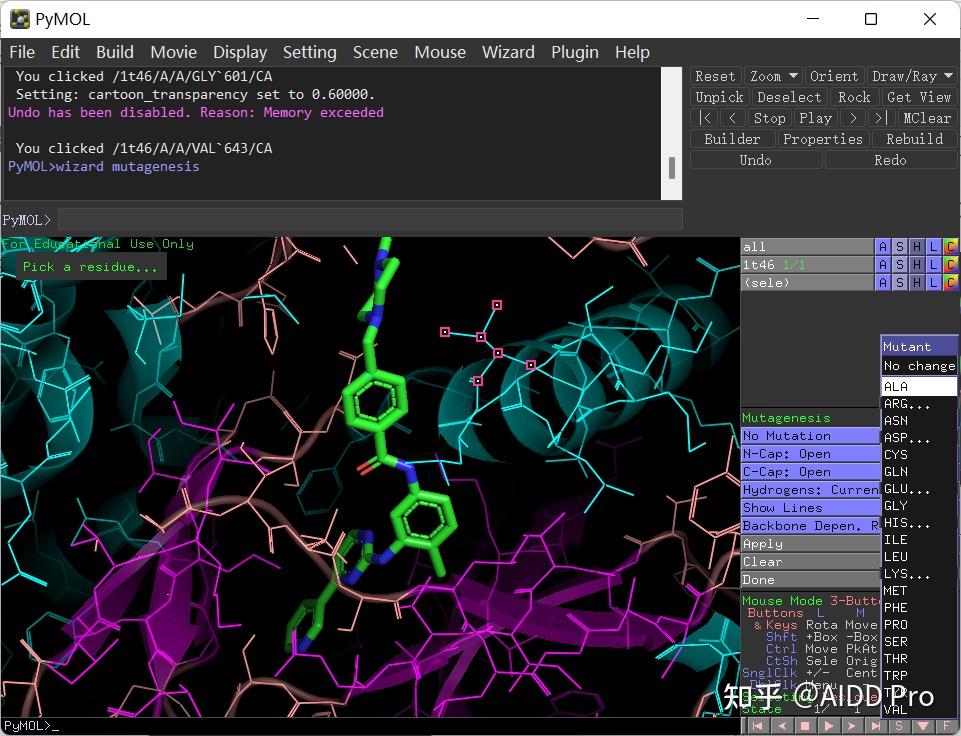Open the S (show) menu for all
Viewport: 961px width, 736px height.
tap(899, 247)
